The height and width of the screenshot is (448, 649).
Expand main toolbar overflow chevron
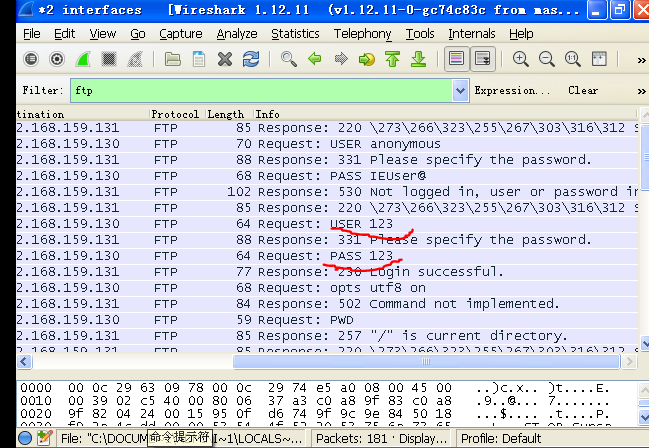click(x=641, y=60)
